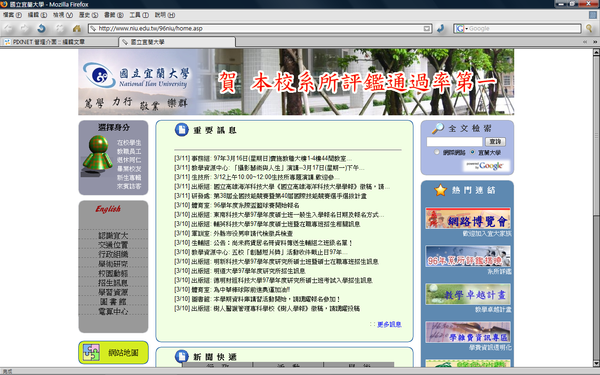The height and width of the screenshot is (375, 600).
Task: Open the 網路博覽會 banner
Action: 468,218
